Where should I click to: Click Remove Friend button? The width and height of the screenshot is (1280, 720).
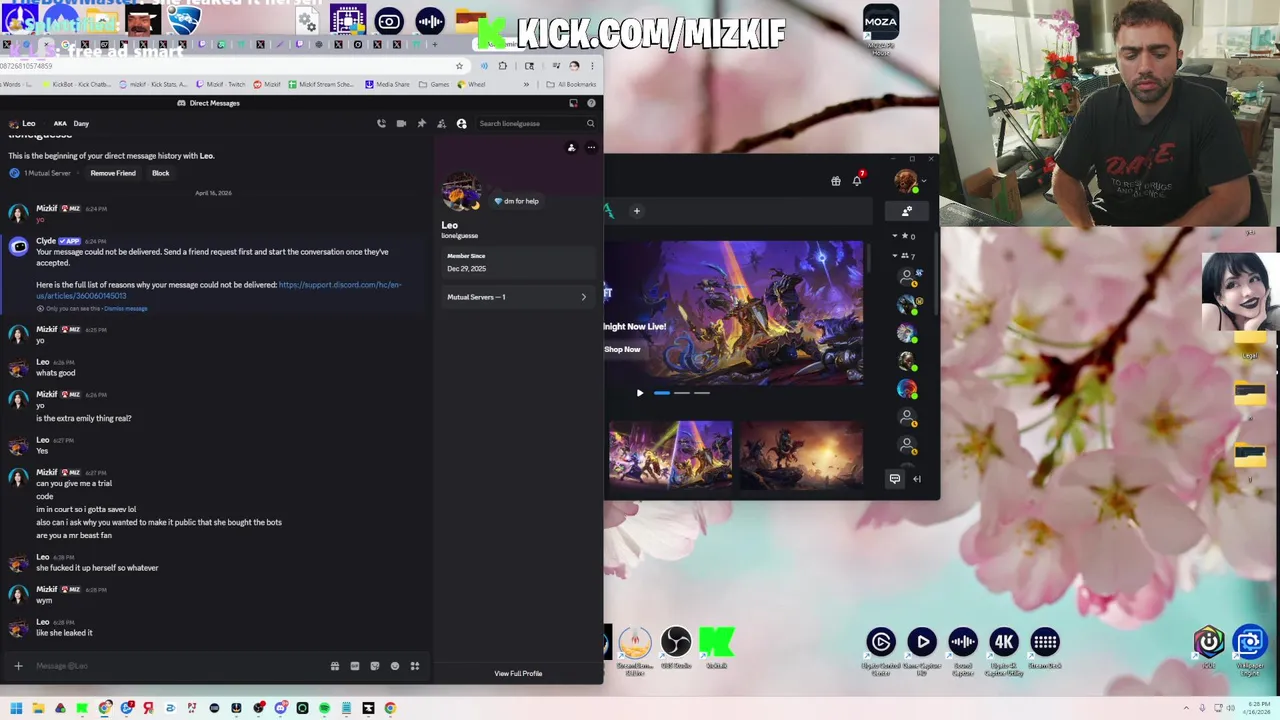pos(113,173)
